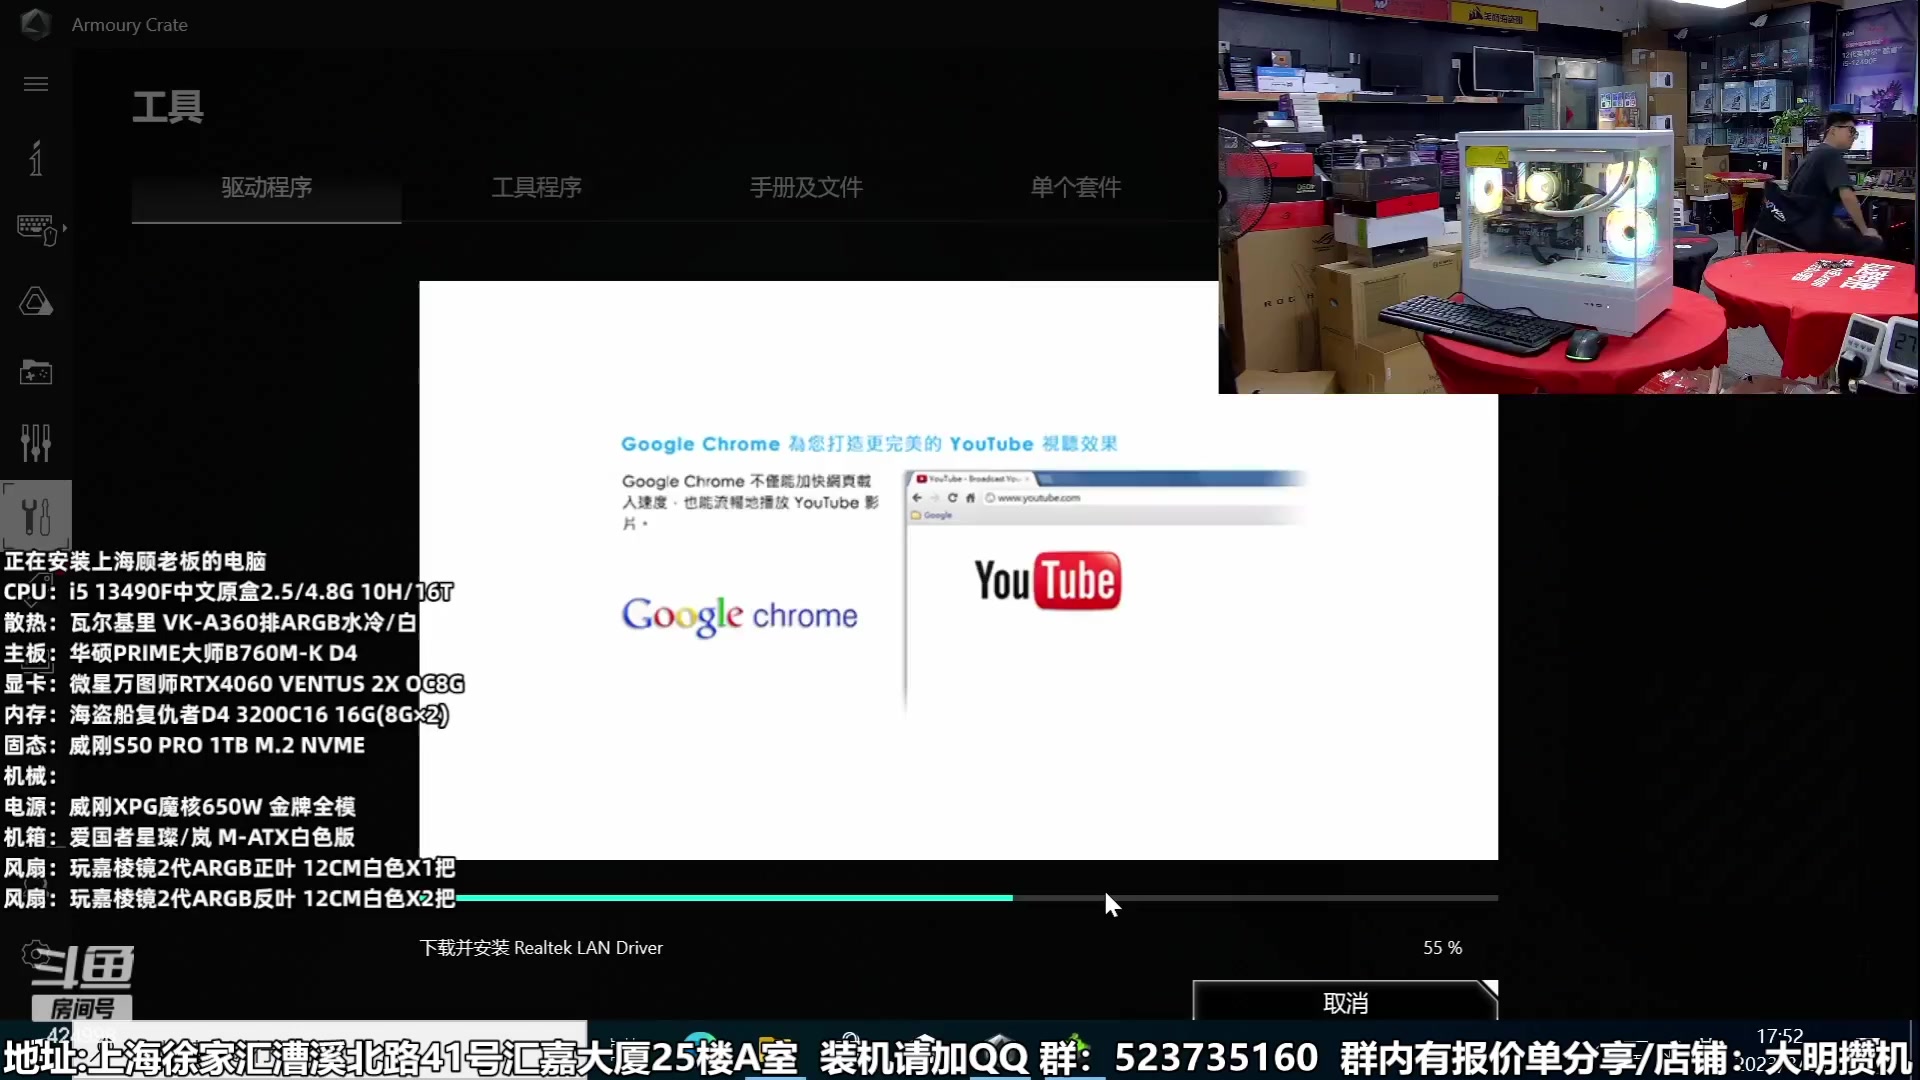This screenshot has height=1080, width=1920.
Task: Open the Armoury Crate hamburger menu
Action: coord(36,84)
